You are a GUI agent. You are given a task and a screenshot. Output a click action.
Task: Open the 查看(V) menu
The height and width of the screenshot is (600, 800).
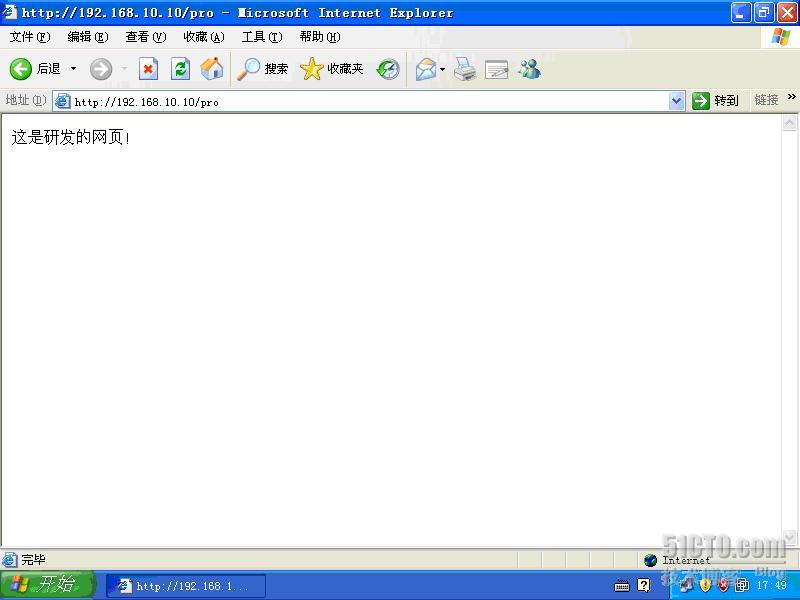[146, 37]
